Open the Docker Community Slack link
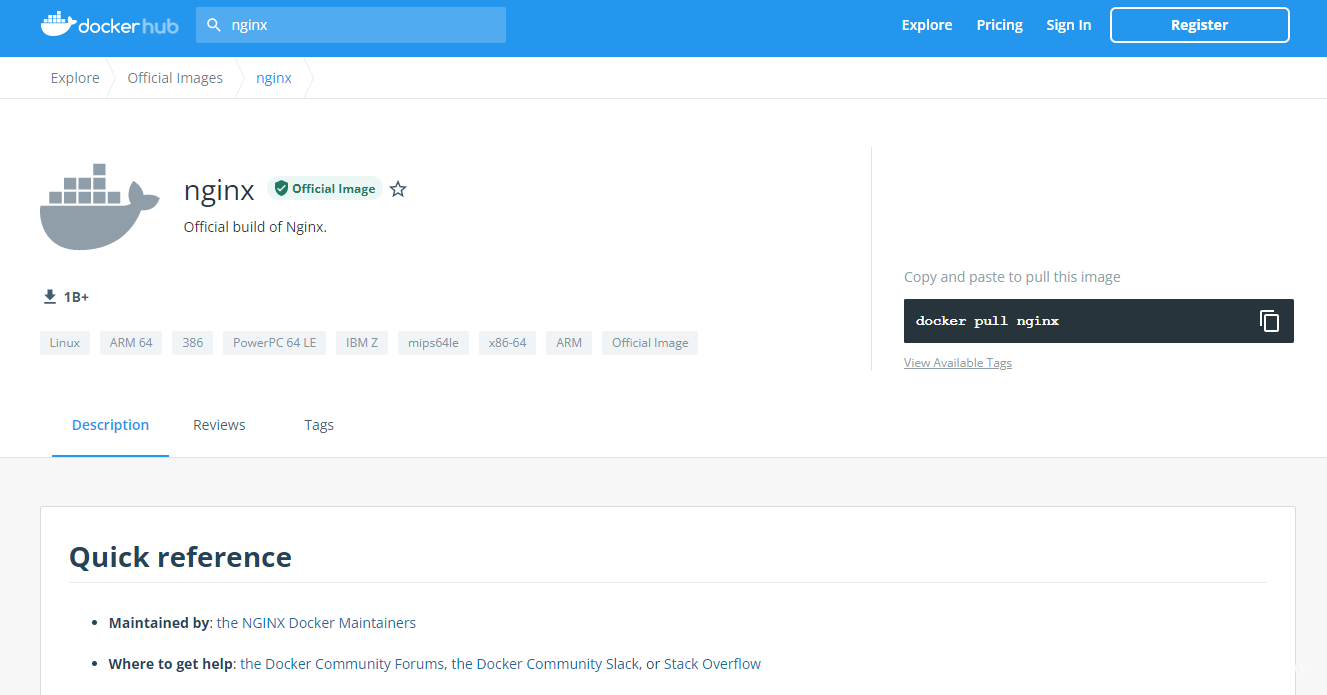 coord(545,664)
